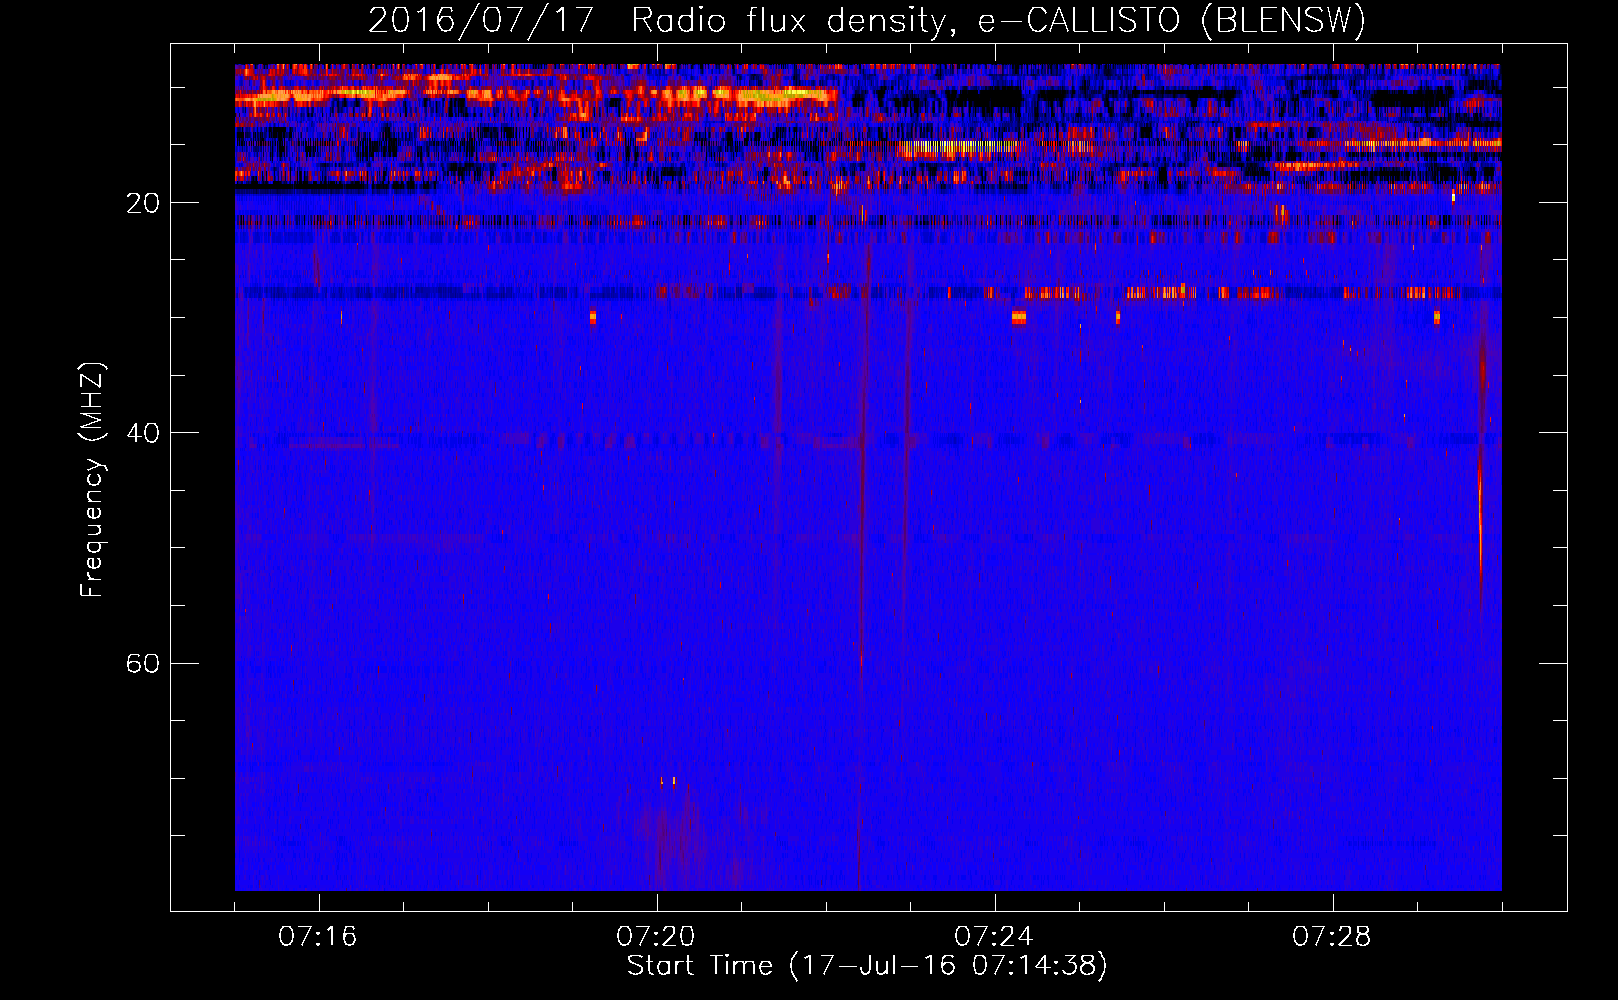Click the 'Start Time (17-Jul-16 07:14:38)' label
The image size is (1618, 1000).
(x=867, y=965)
